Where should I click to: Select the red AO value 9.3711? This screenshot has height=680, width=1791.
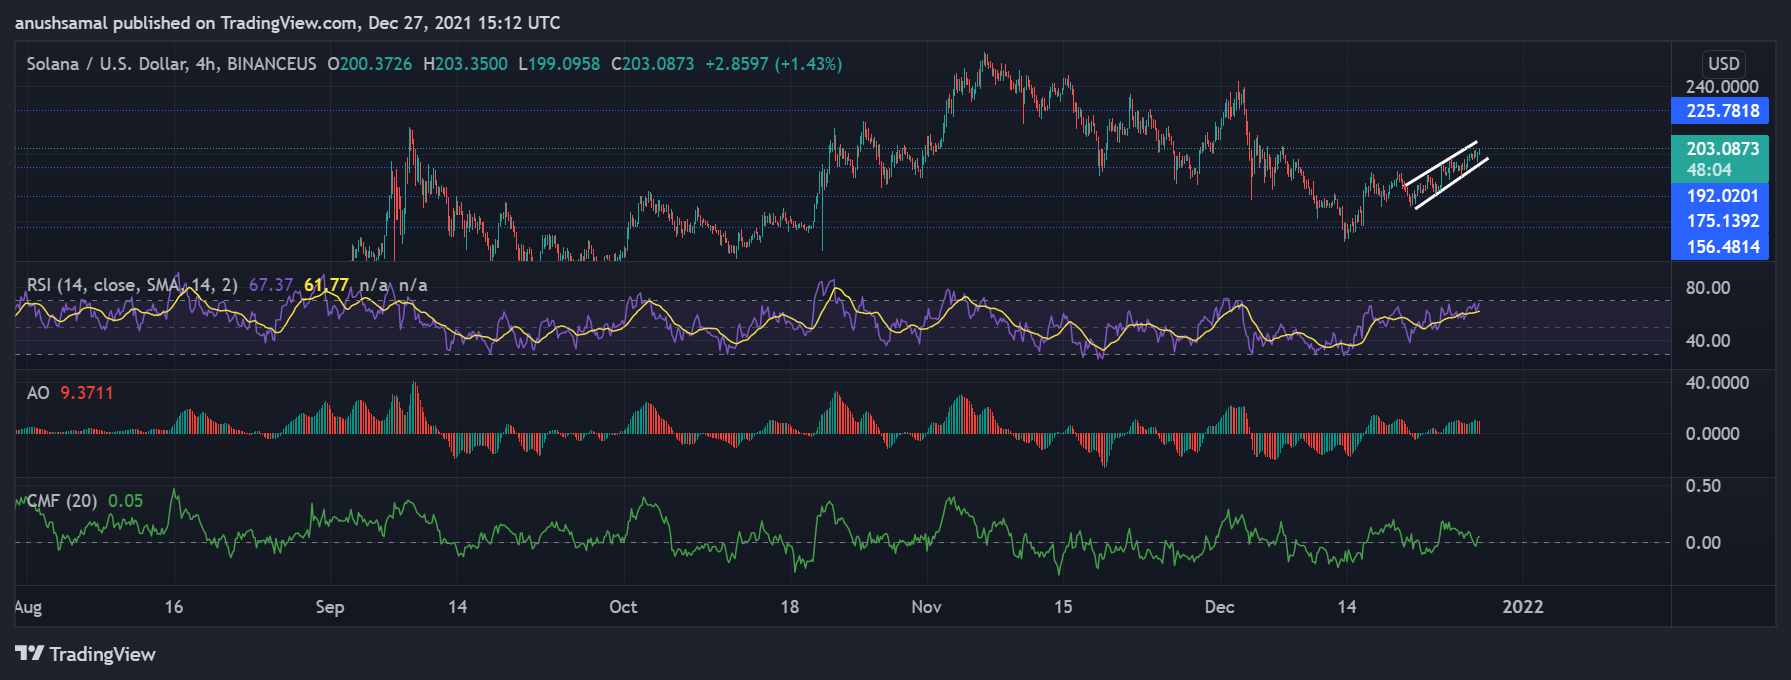87,393
